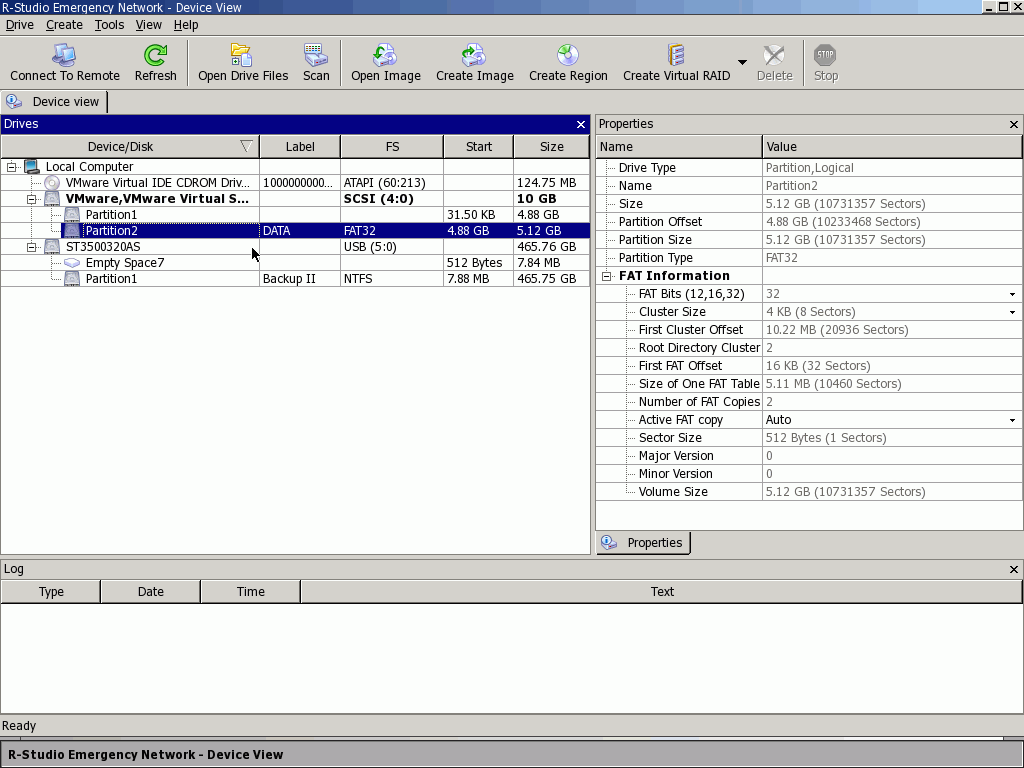1024x768 pixels.
Task: Open the Cluster Size value dropdown
Action: click(1012, 312)
